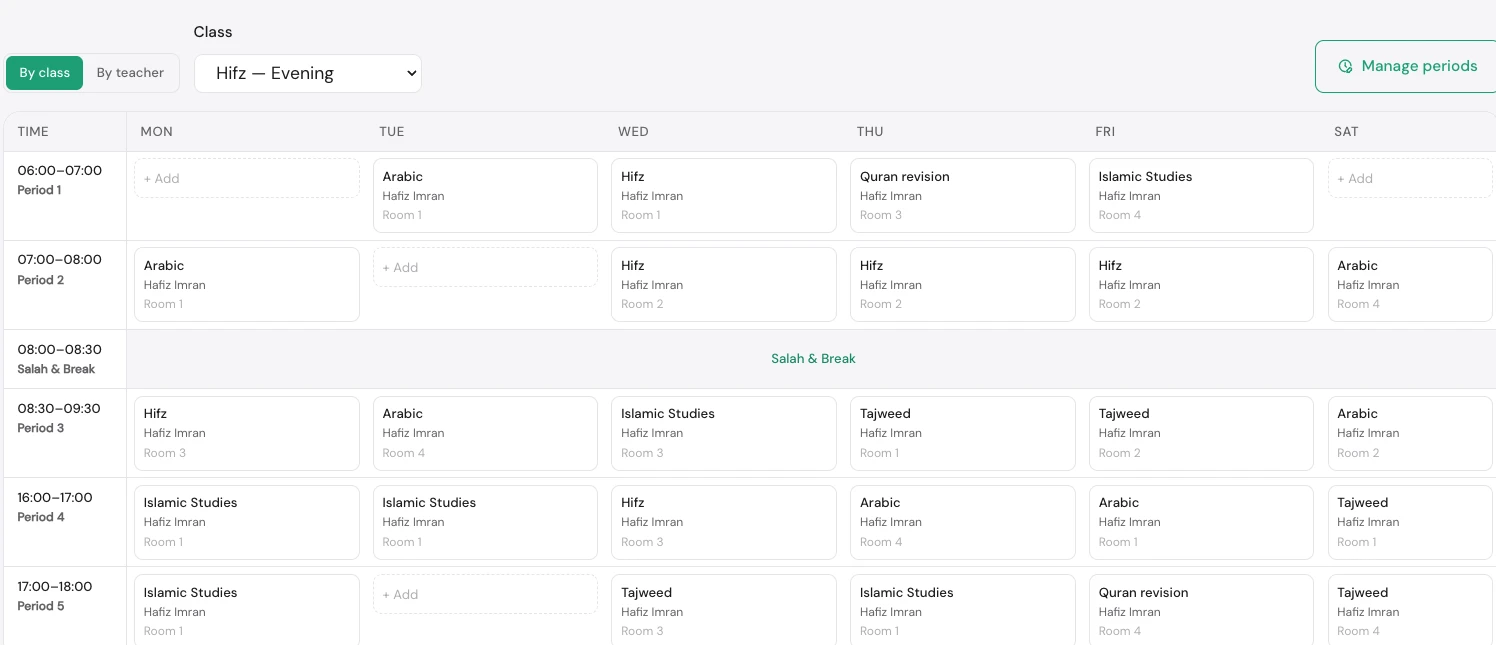Open Monday Period 2 Arabic card

pyautogui.click(x=247, y=284)
